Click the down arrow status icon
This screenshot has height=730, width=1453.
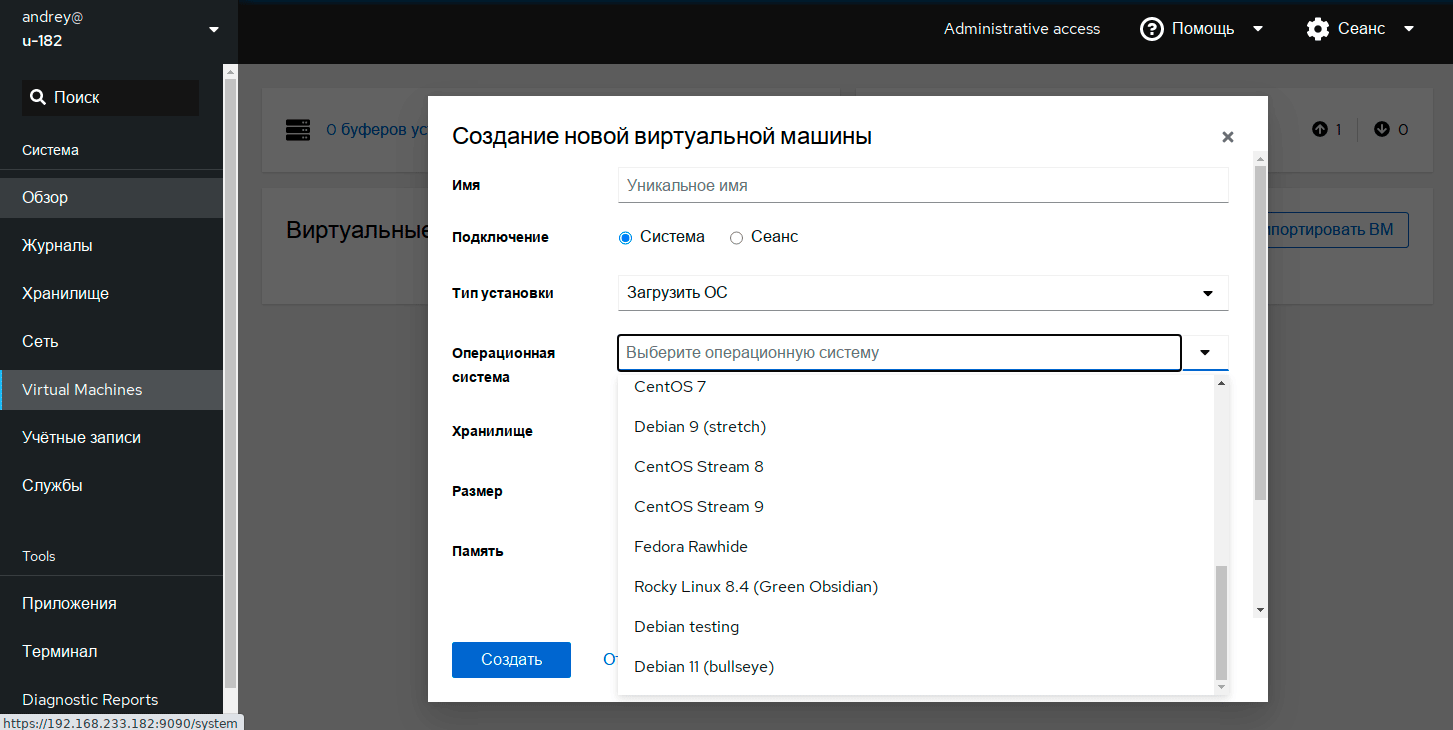1382,129
